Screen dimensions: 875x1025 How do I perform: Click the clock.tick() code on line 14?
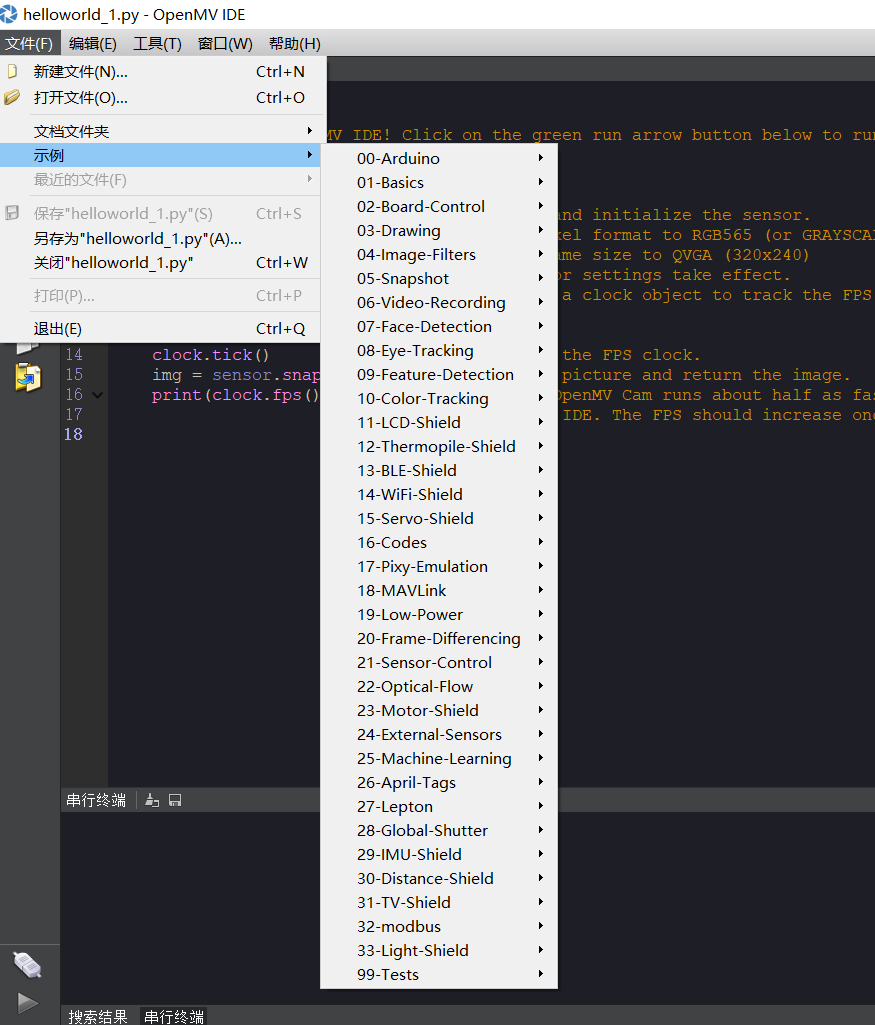[210, 355]
